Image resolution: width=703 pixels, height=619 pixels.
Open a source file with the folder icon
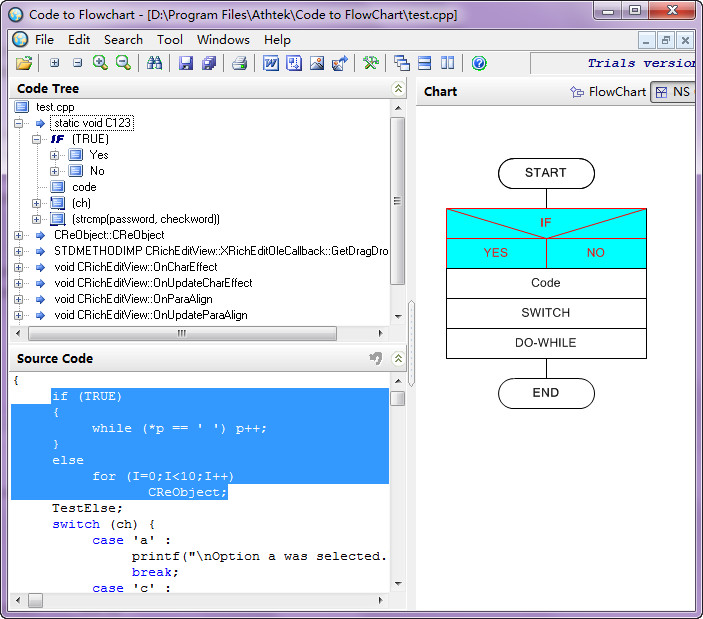24,63
